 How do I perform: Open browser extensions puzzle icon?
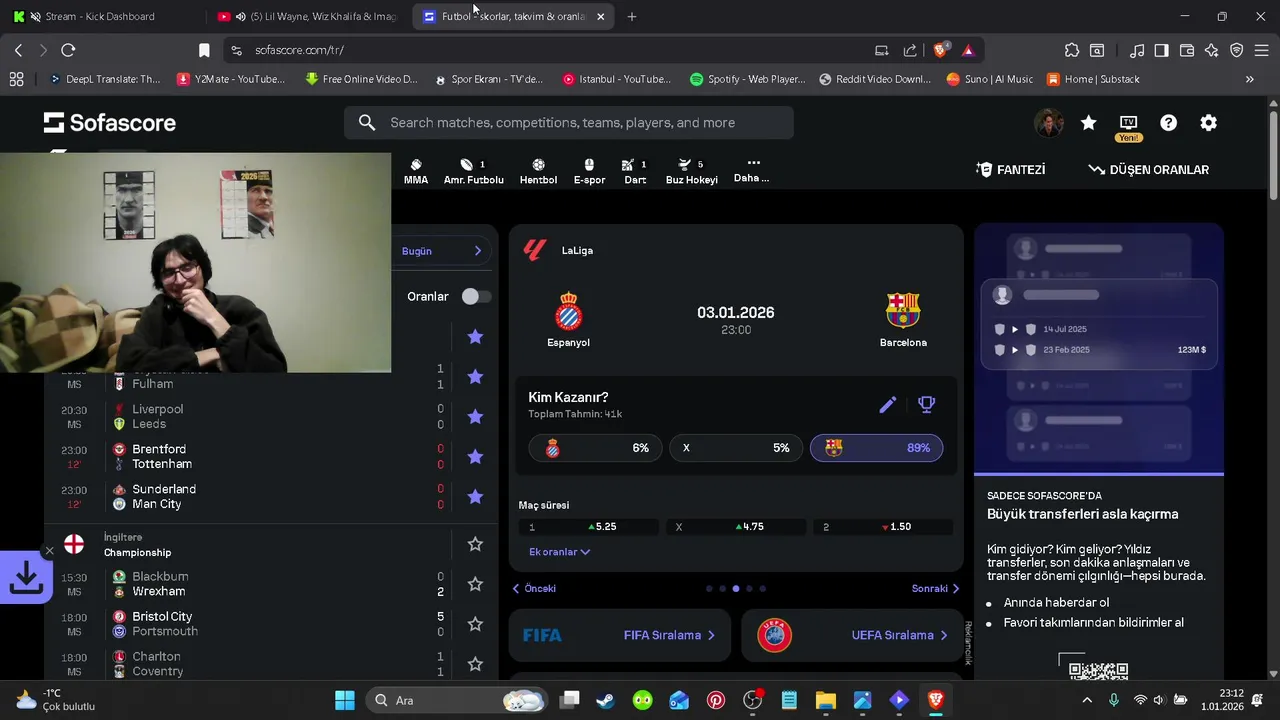[1071, 50]
